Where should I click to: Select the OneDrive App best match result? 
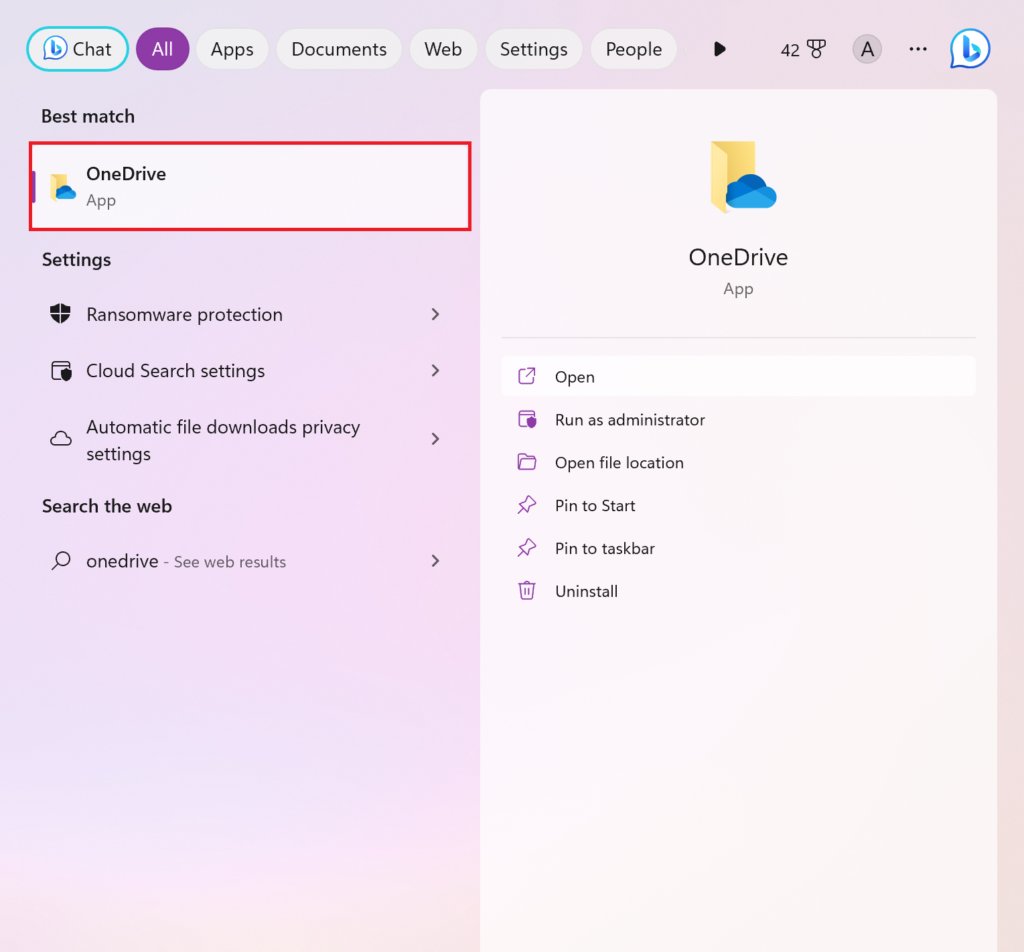(250, 186)
